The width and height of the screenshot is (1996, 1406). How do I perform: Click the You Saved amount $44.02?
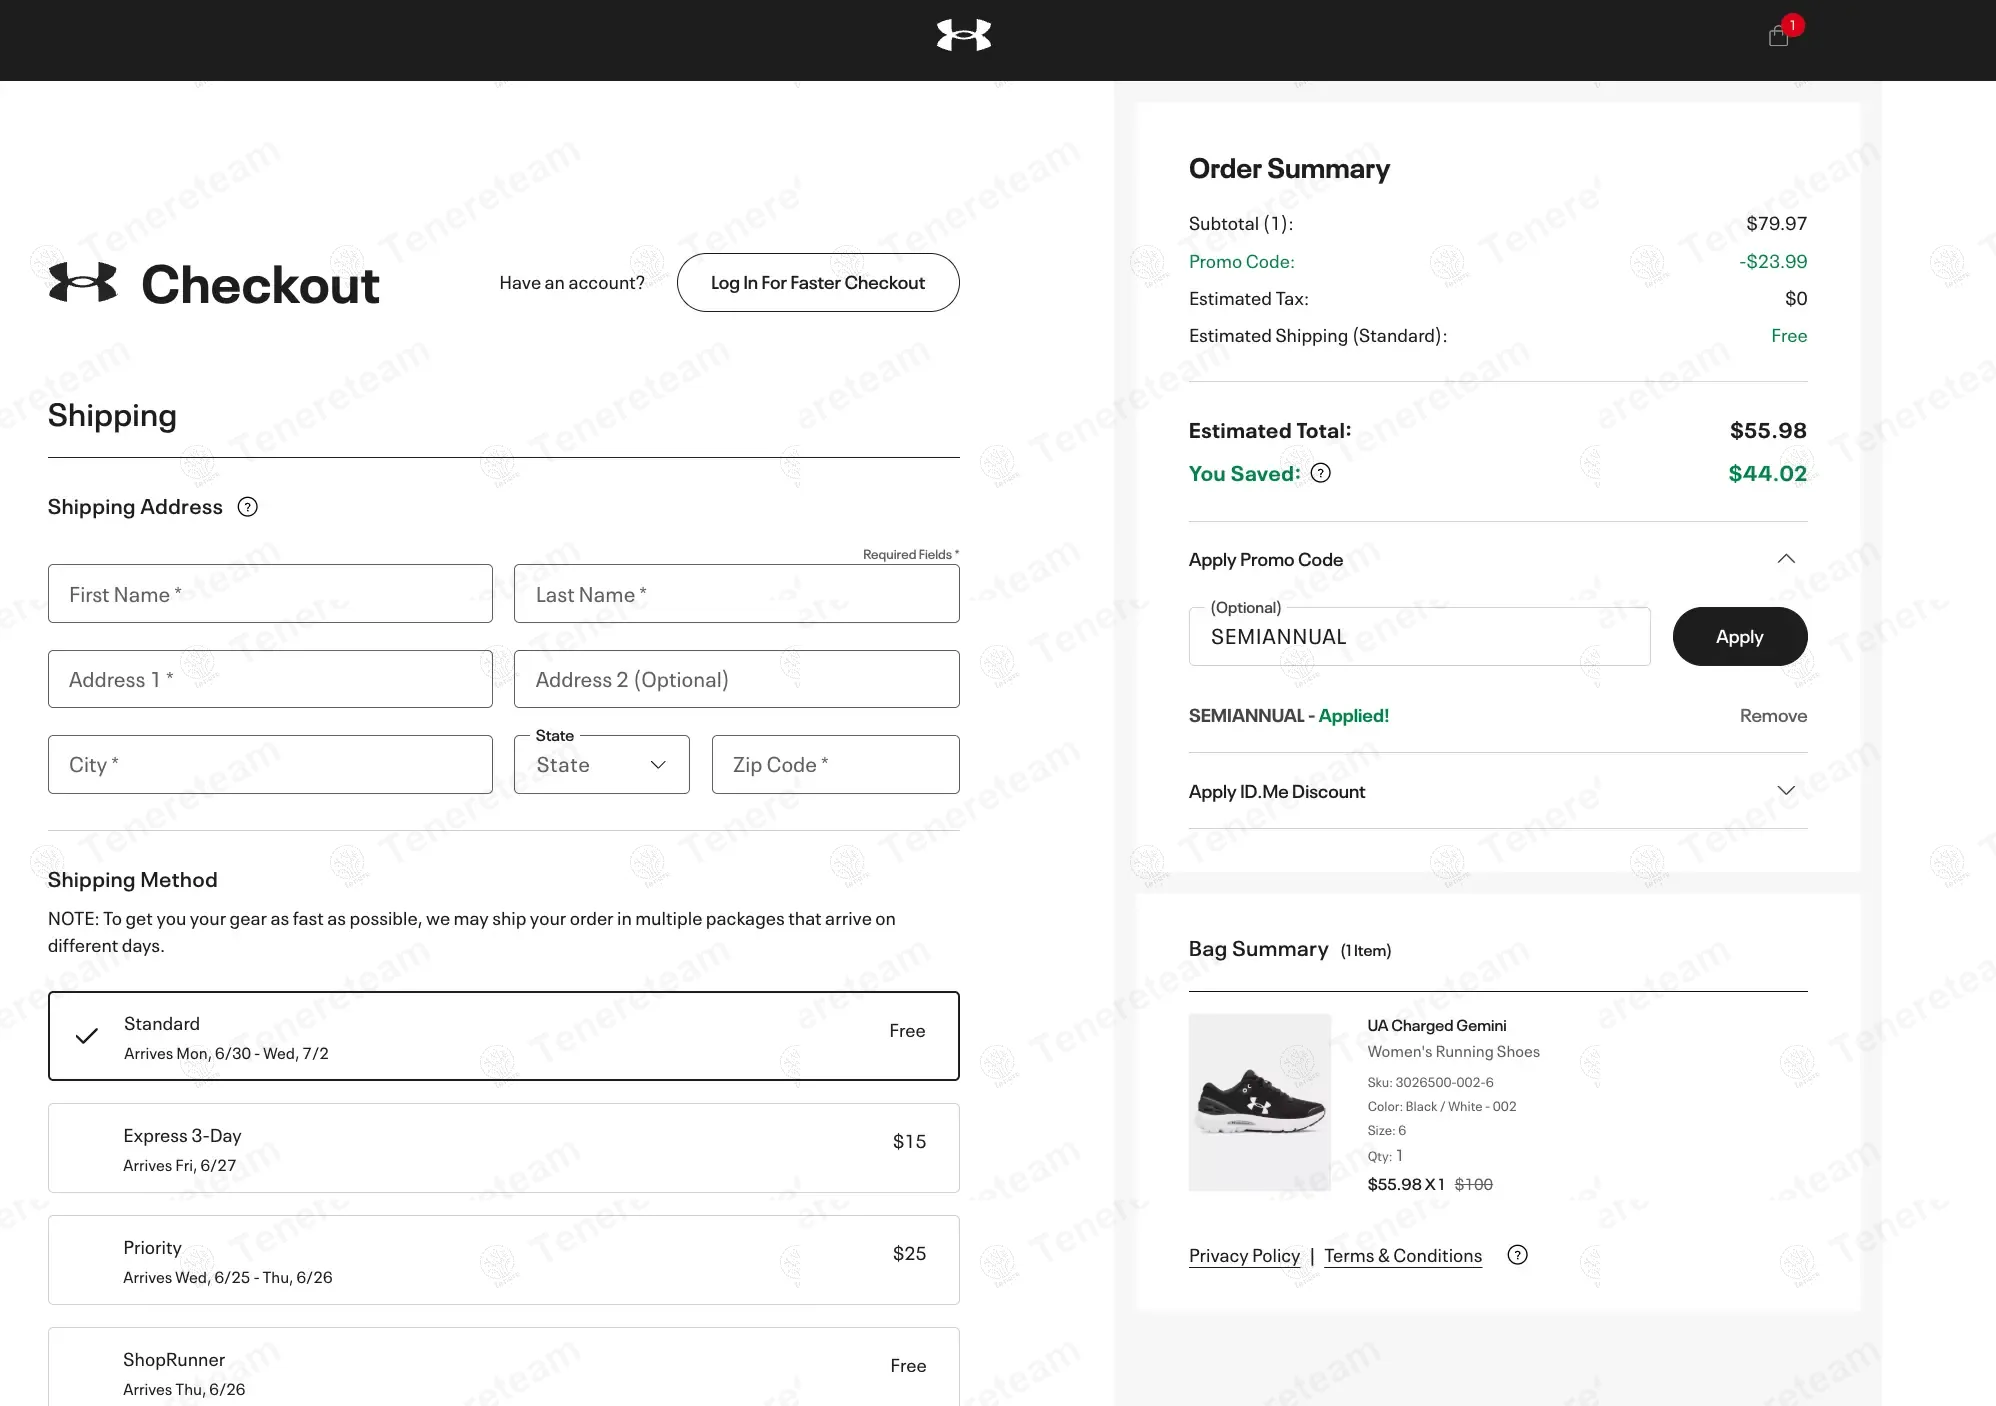click(x=1768, y=474)
